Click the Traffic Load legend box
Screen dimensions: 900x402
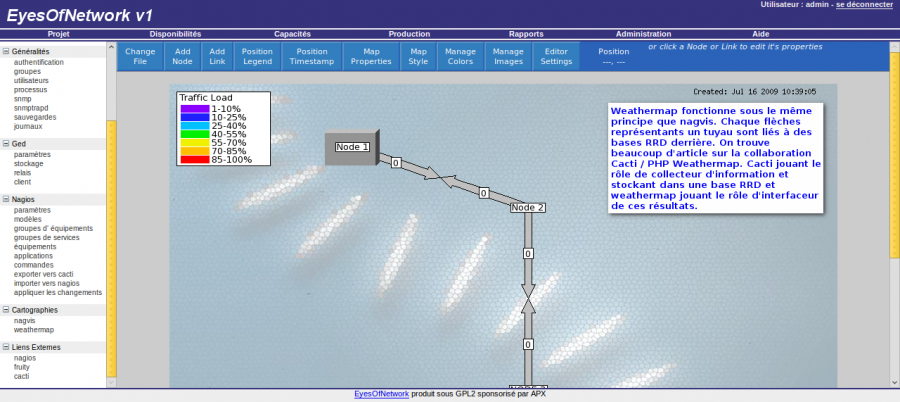[223, 129]
